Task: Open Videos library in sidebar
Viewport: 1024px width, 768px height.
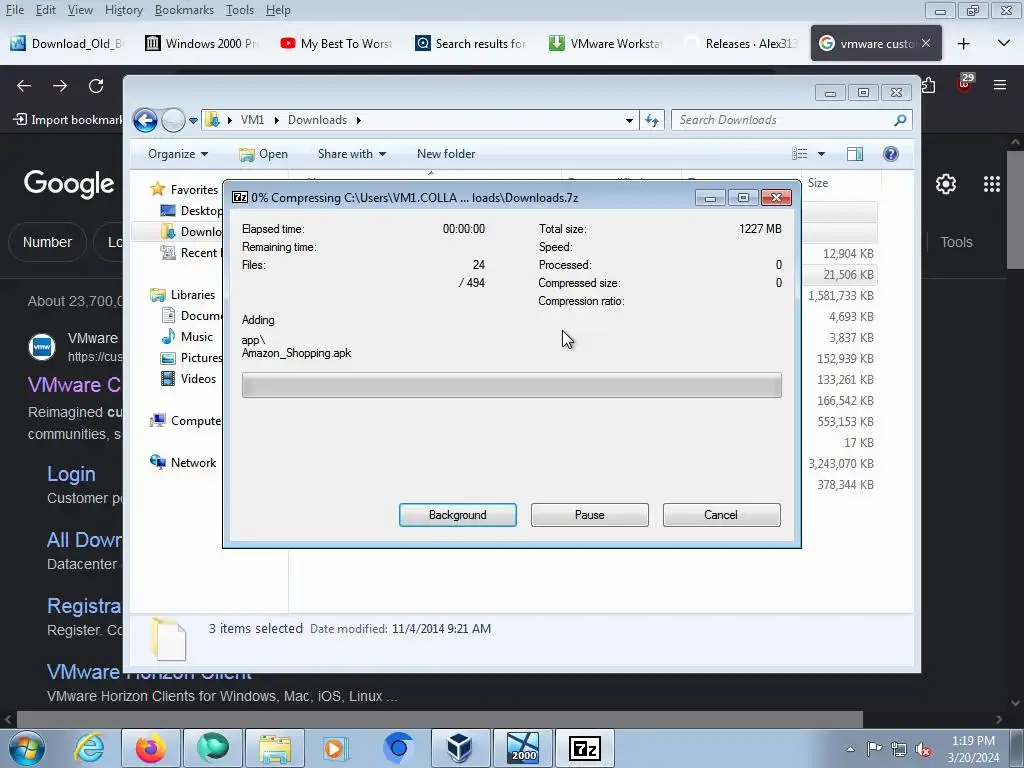Action: click(198, 379)
